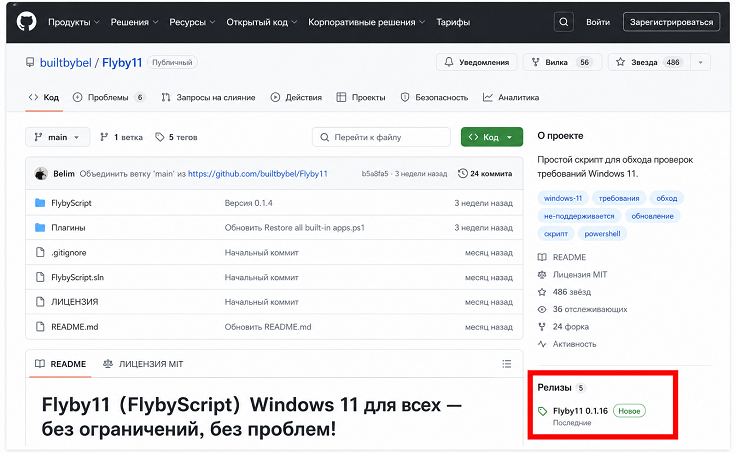The height and width of the screenshot is (453, 735).
Task: Open the github.com/builtbybel/Flyby11 commit link
Action: [x=258, y=174]
